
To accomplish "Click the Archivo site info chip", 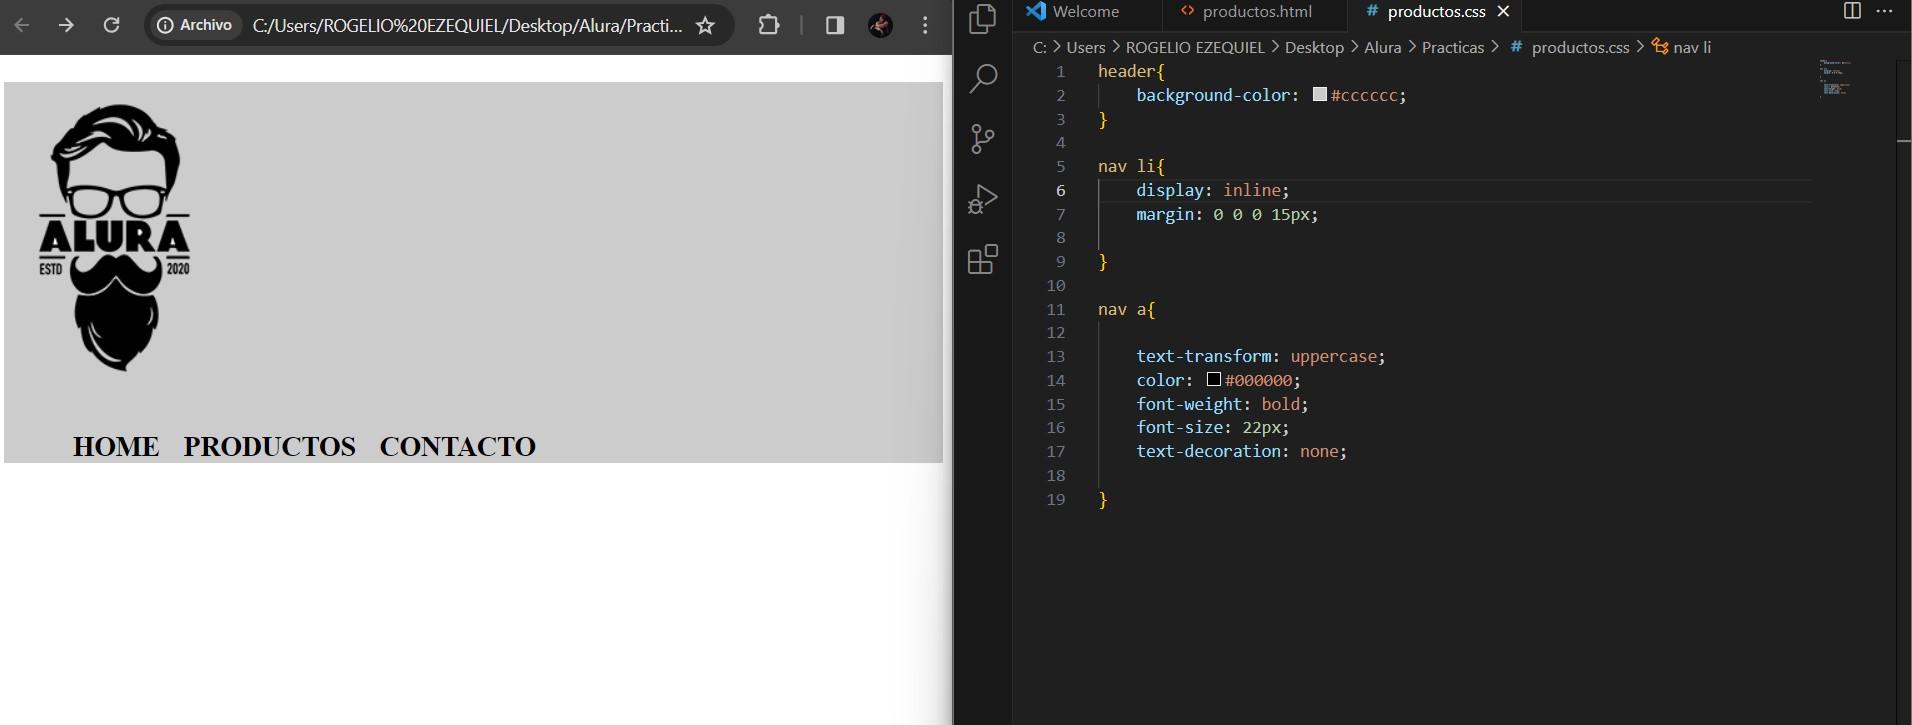I will click(196, 25).
